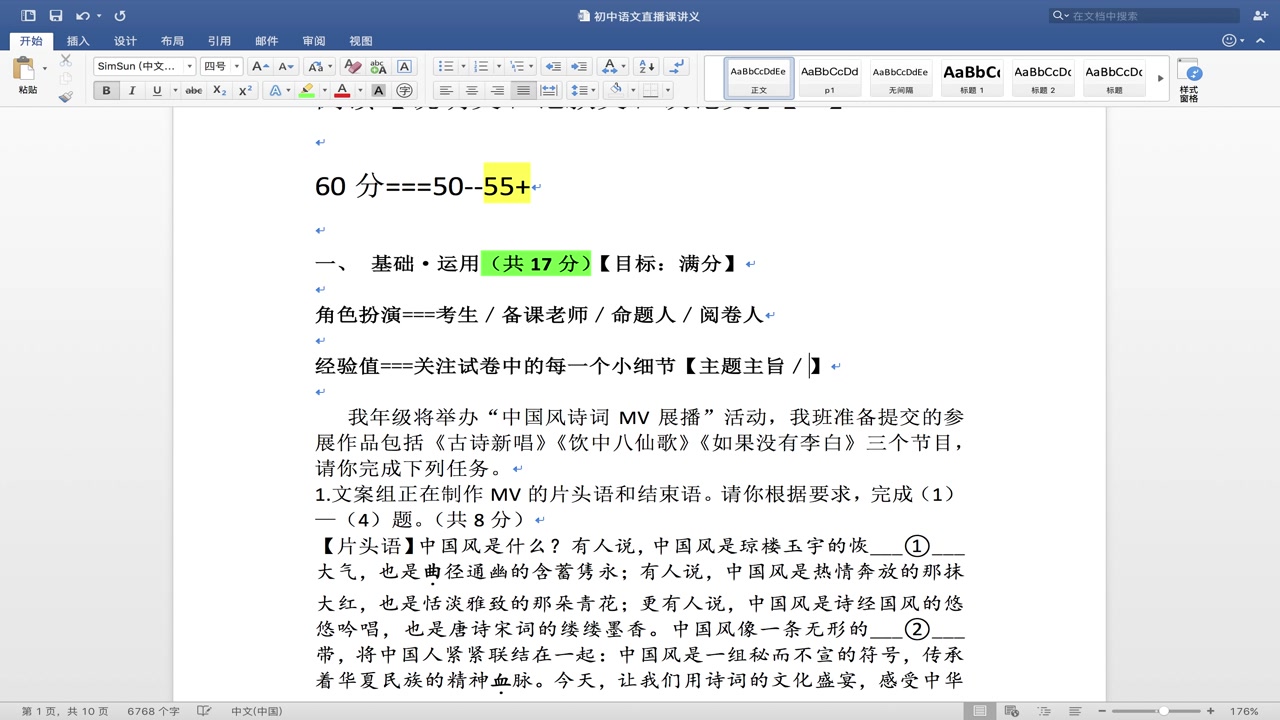Viewport: 1280px width, 720px height.
Task: Expand multilevel list dropdown arrow
Action: pos(532,66)
